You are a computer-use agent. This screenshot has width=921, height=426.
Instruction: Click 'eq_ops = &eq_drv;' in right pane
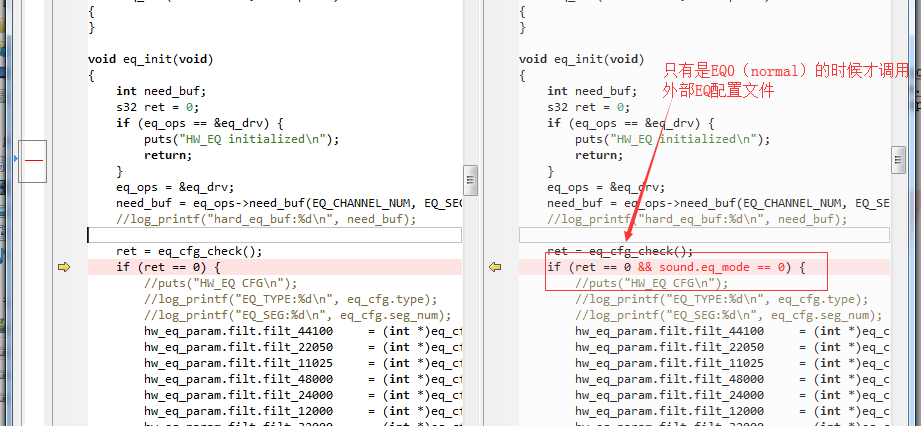pos(606,187)
